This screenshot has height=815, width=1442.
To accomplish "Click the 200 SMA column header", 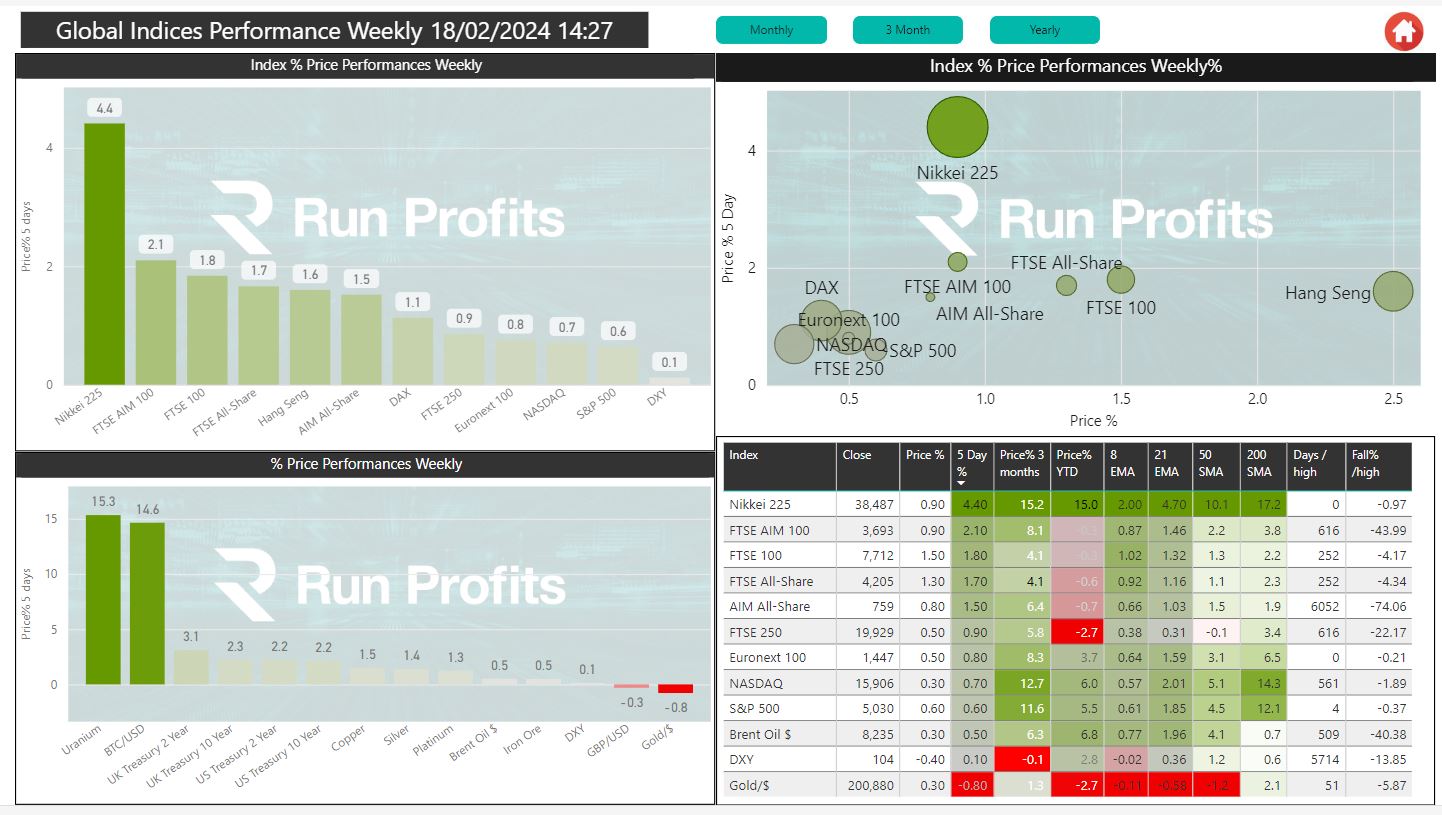I will click(1257, 464).
